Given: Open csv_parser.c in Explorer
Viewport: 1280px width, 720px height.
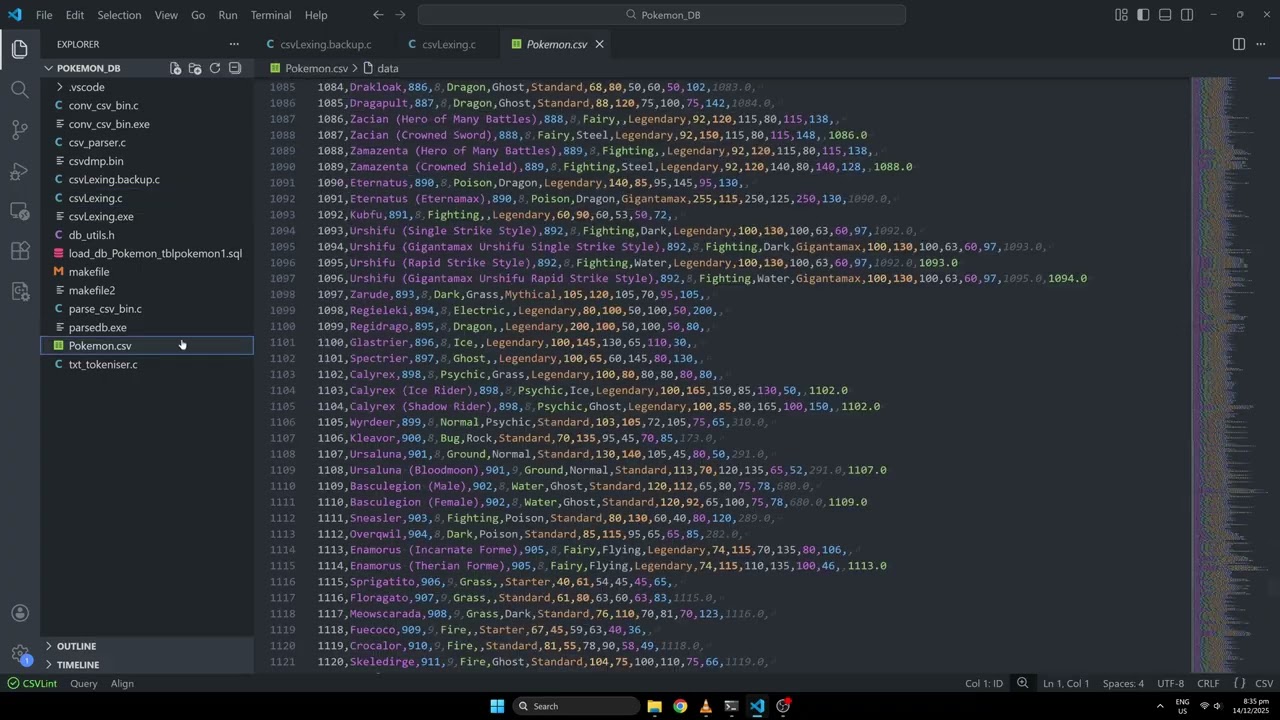Looking at the screenshot, I should (x=146, y=142).
